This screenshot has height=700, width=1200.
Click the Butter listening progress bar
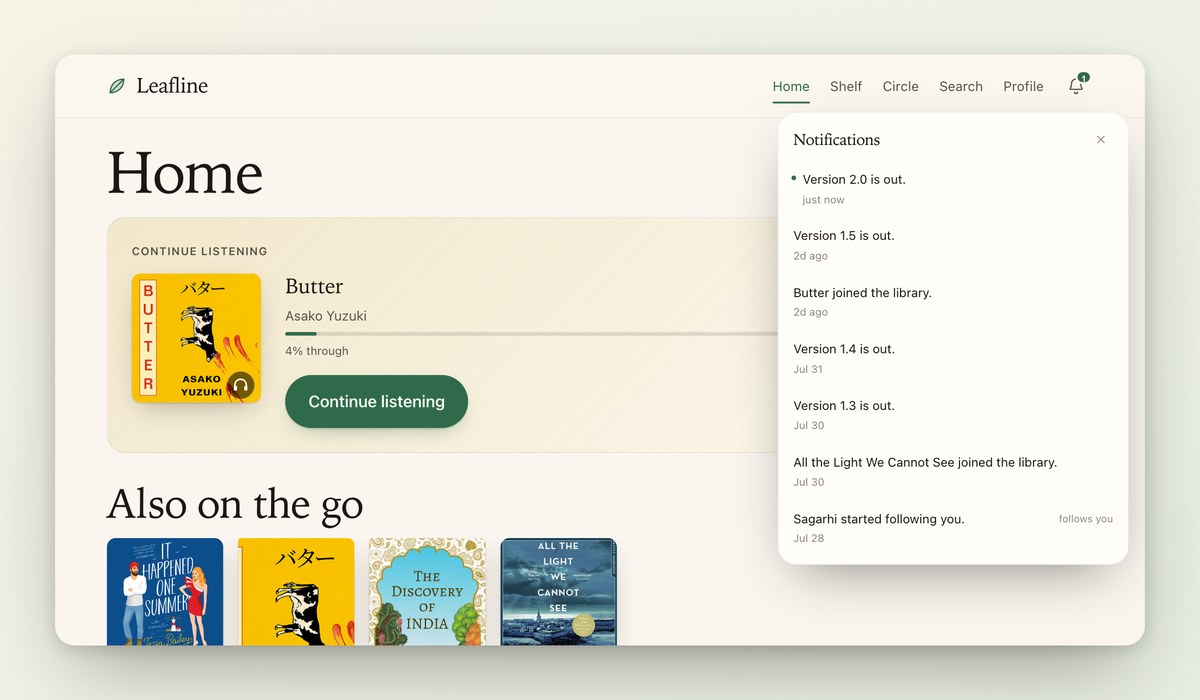(532, 333)
